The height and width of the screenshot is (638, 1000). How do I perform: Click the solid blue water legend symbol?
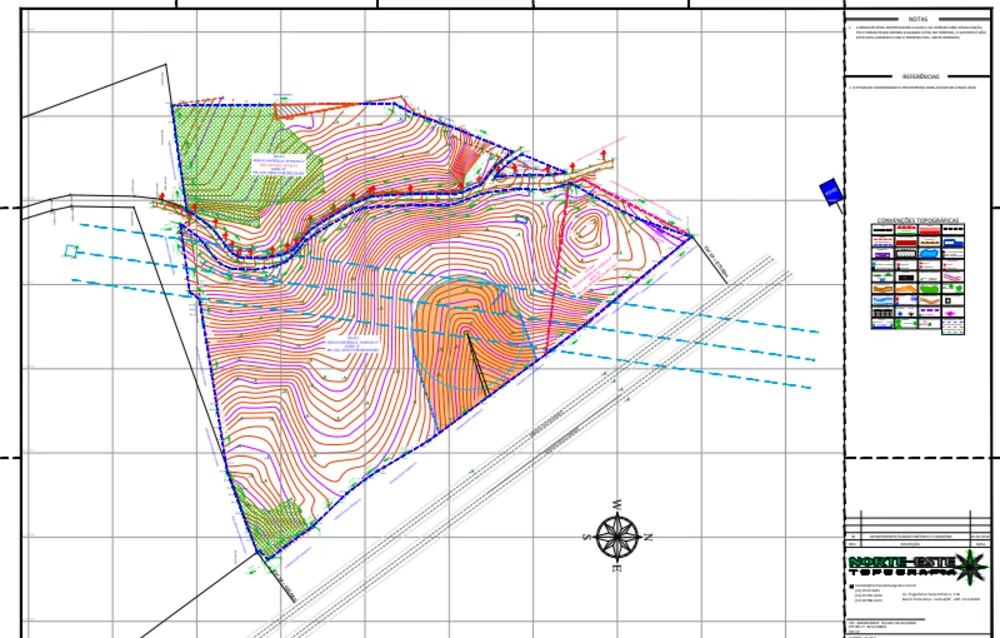[x=929, y=253]
